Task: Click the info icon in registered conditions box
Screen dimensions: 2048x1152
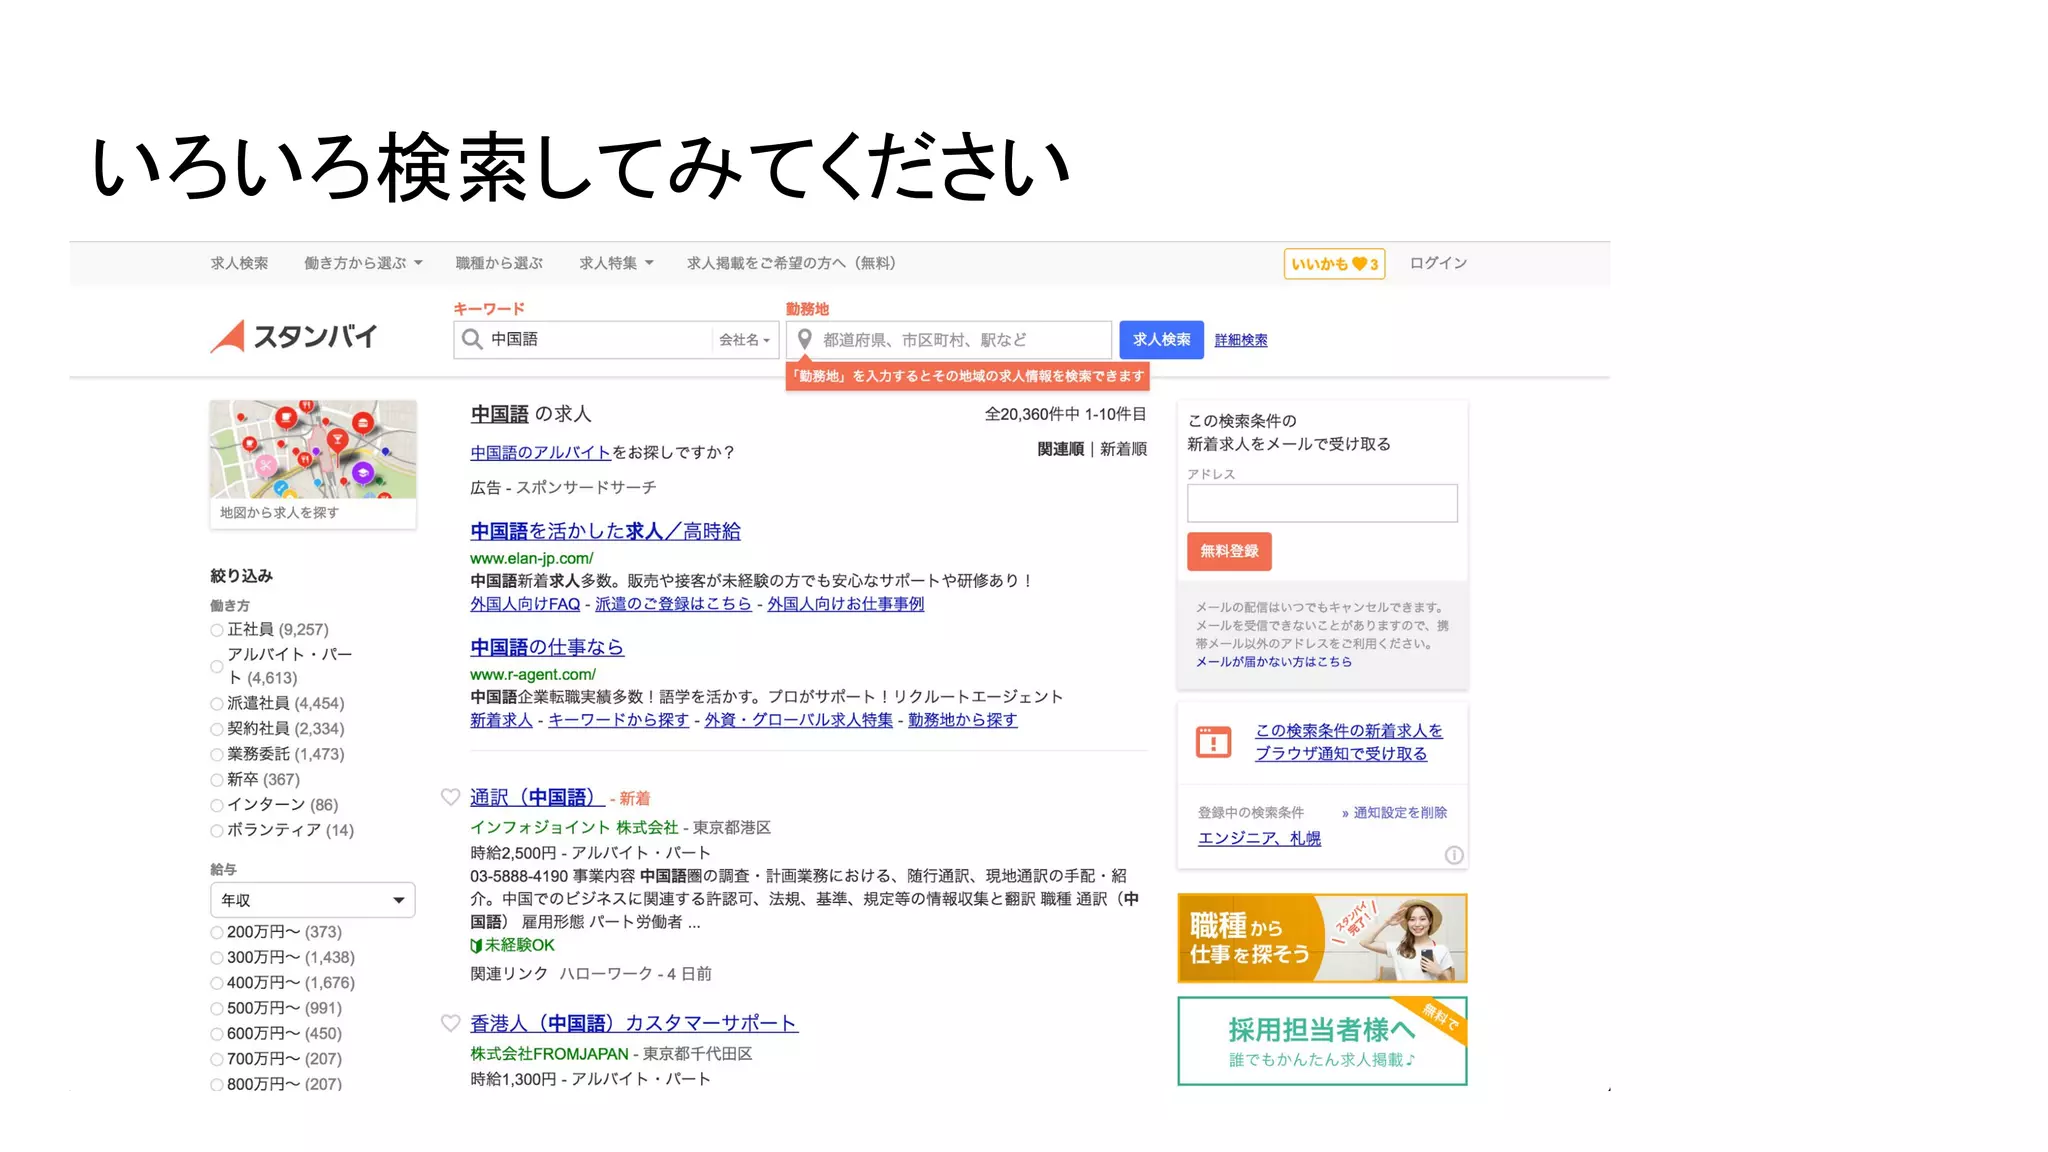Action: 1454,855
